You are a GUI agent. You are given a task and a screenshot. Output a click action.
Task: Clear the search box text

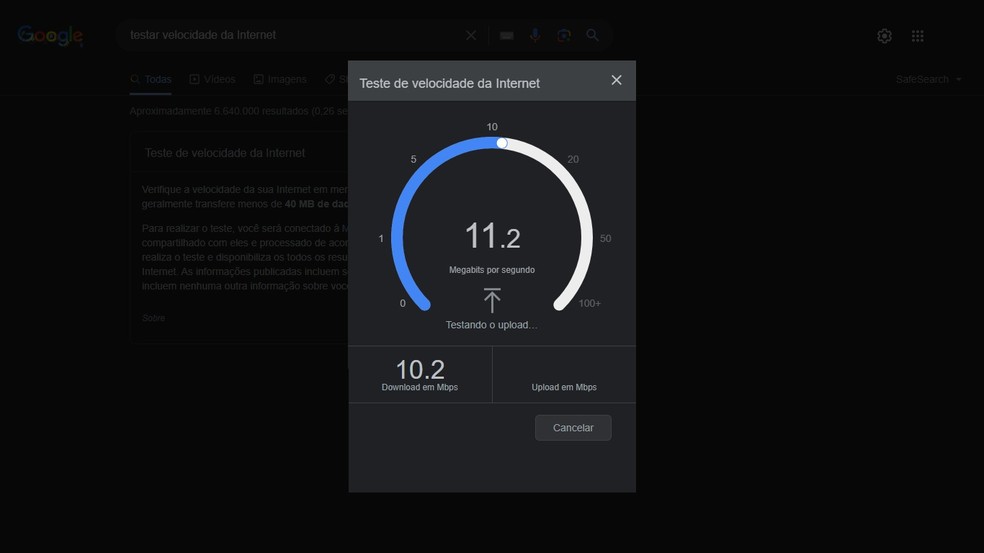click(471, 35)
